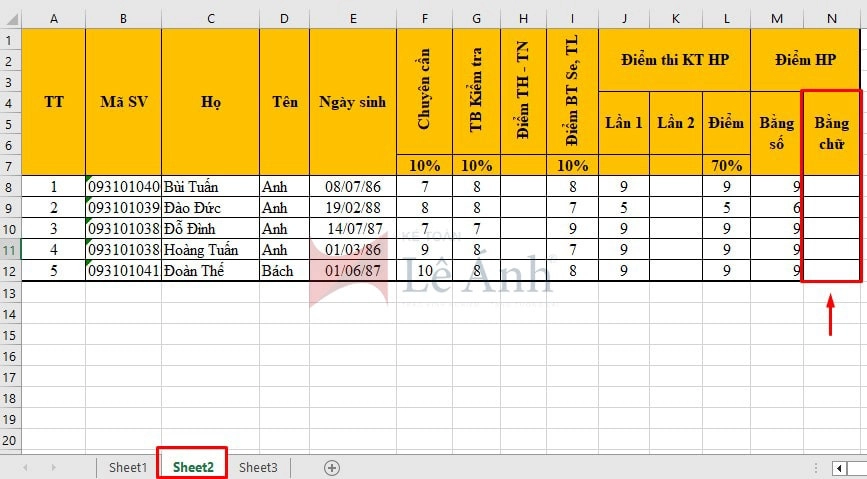Select the 'Điểm thi KT HP' merged cell
The height and width of the screenshot is (479, 867).
674,60
